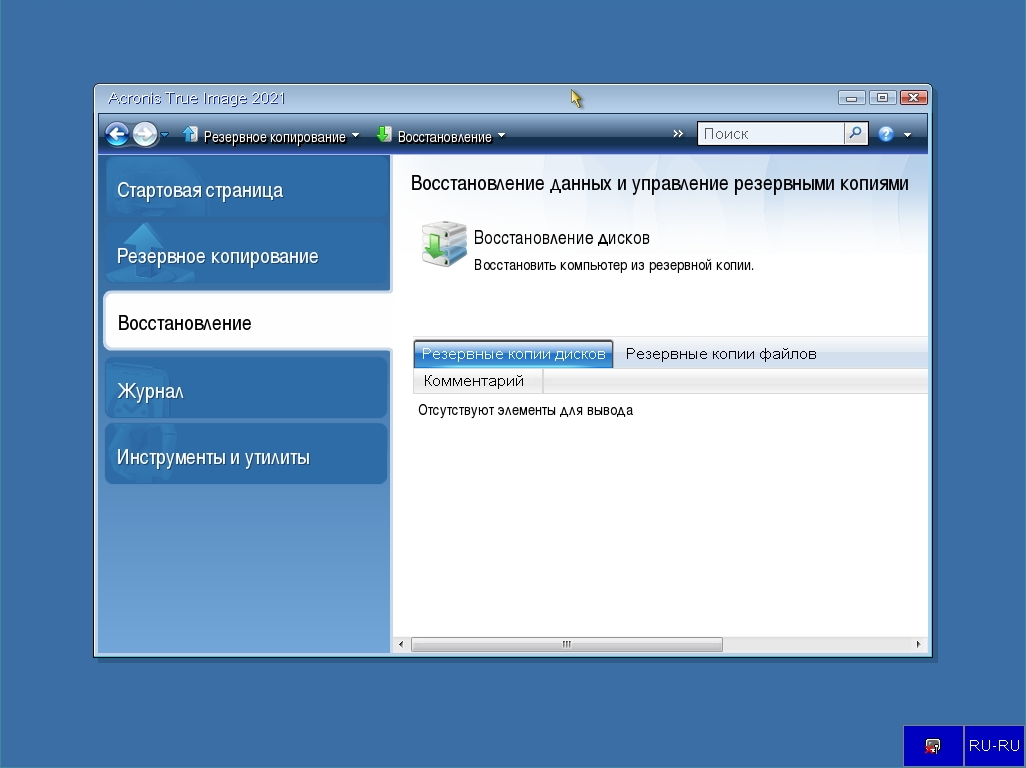Click the Восстановление дисков disk icon

tap(443, 246)
